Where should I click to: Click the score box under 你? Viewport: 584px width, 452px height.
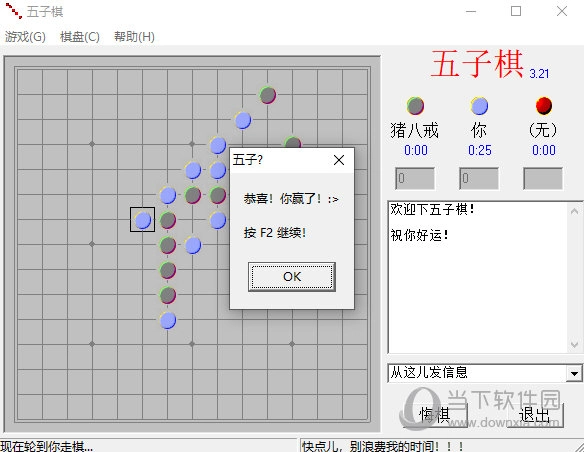click(x=479, y=178)
